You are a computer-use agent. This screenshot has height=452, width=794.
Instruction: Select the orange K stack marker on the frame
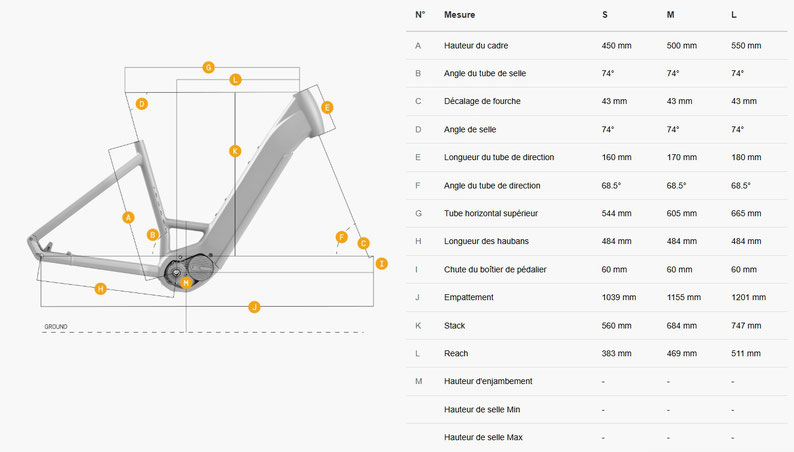pos(235,151)
